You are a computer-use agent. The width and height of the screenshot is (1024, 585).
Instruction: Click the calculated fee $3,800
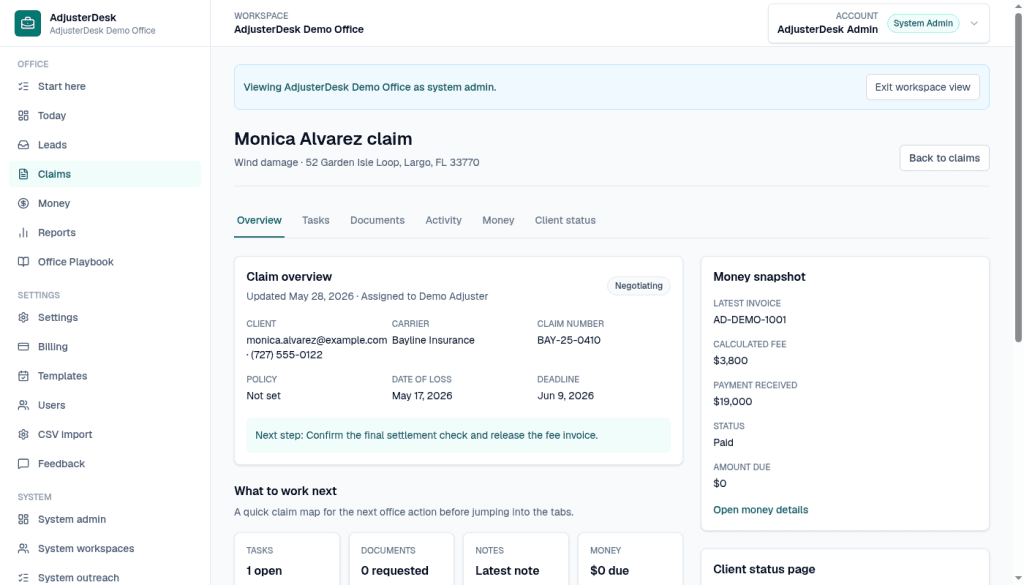(730, 360)
